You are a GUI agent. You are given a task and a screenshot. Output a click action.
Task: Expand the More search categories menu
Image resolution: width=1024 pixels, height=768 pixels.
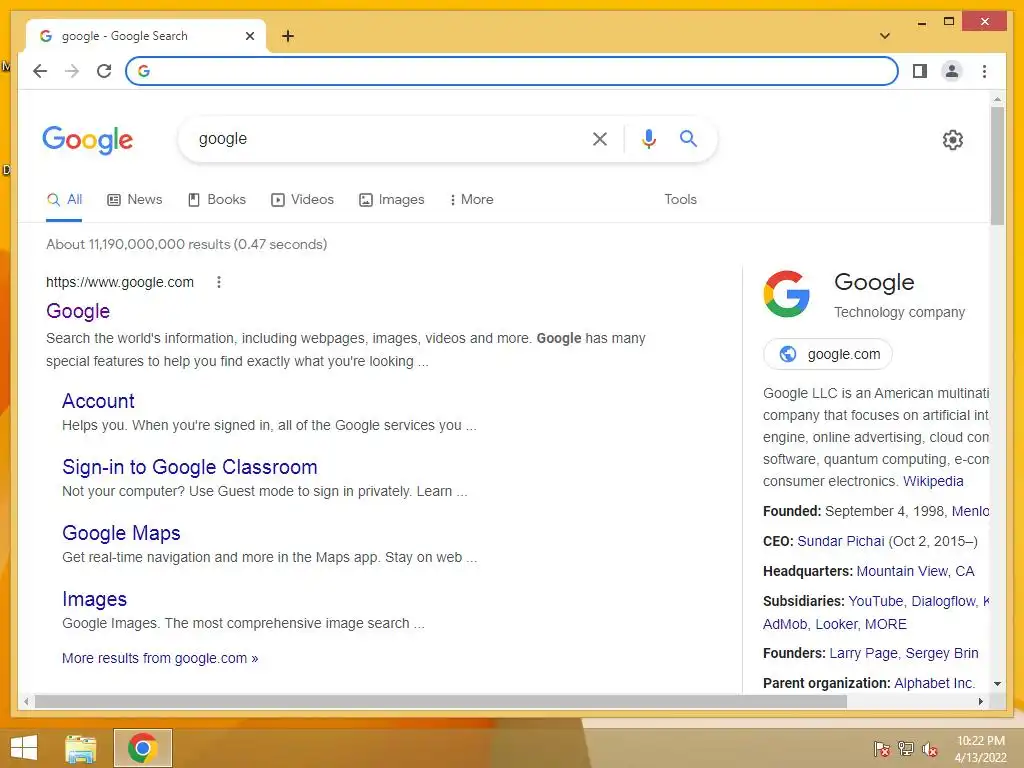[471, 200]
